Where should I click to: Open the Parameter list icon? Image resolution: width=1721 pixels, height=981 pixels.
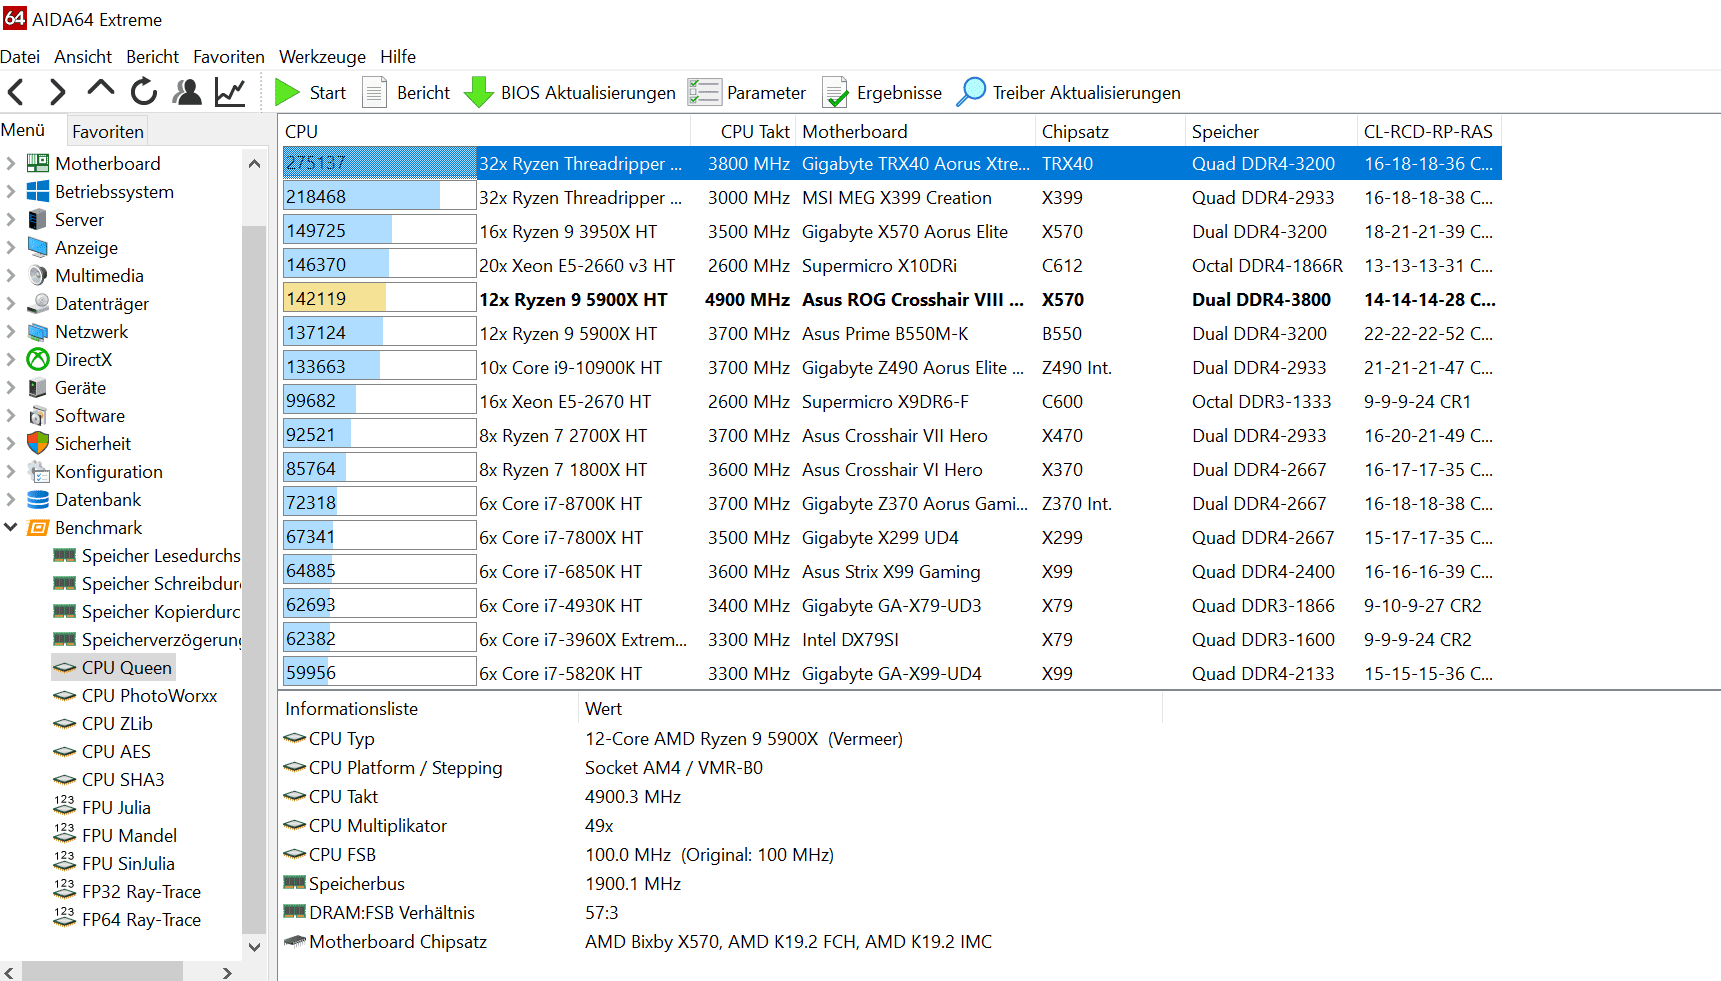click(704, 93)
